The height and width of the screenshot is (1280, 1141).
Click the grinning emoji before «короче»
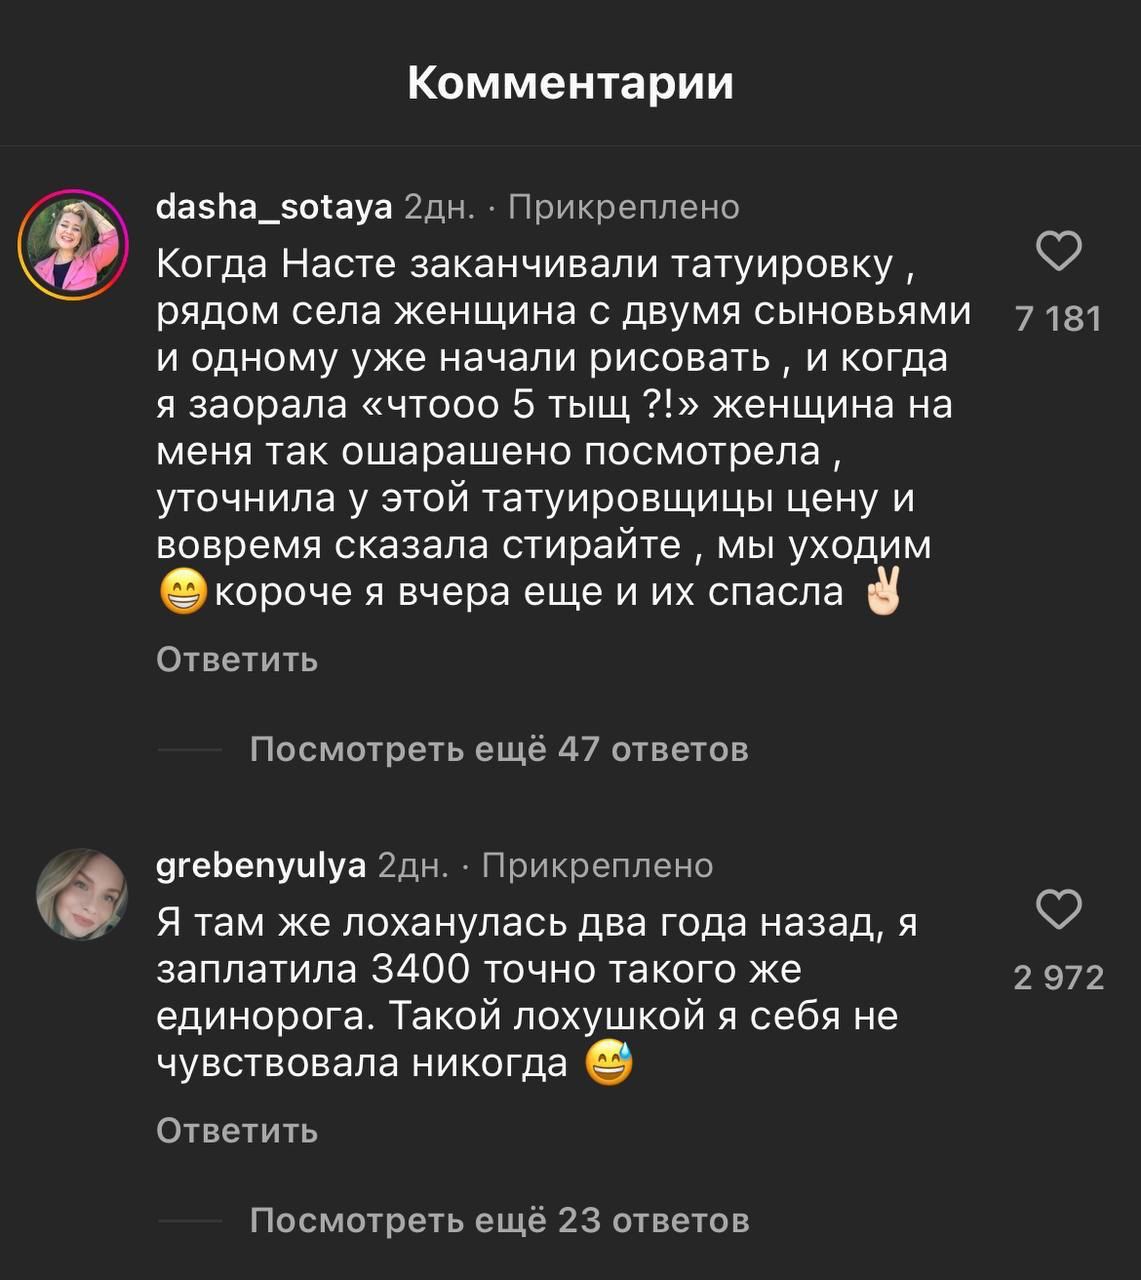182,593
